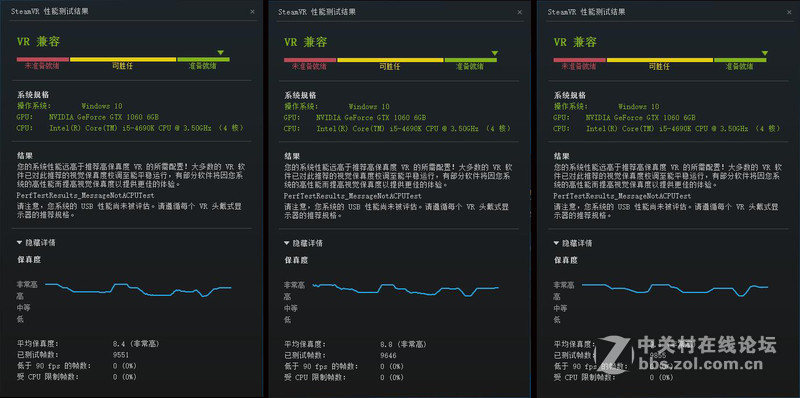Viewport: 800px width, 398px height.
Task: Collapse 隐藏详情 in the middle window
Action: pyautogui.click(x=304, y=243)
